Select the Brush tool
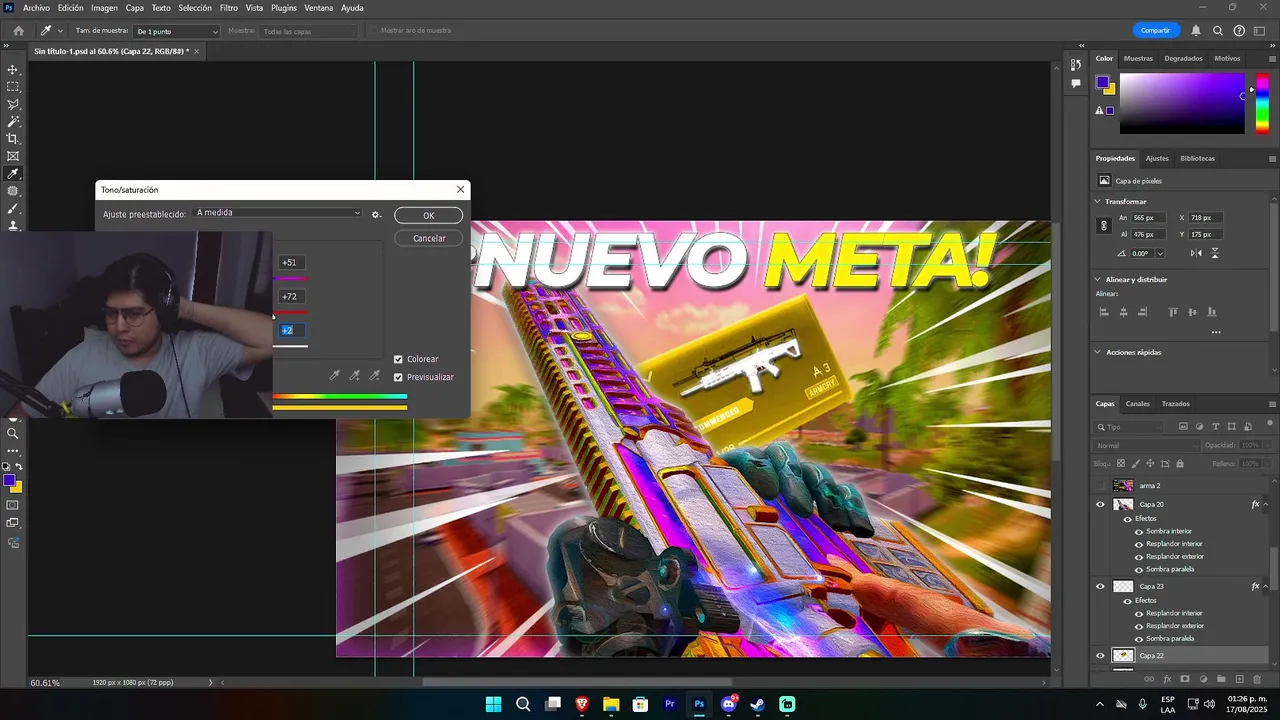This screenshot has height=720, width=1280. coord(13,208)
